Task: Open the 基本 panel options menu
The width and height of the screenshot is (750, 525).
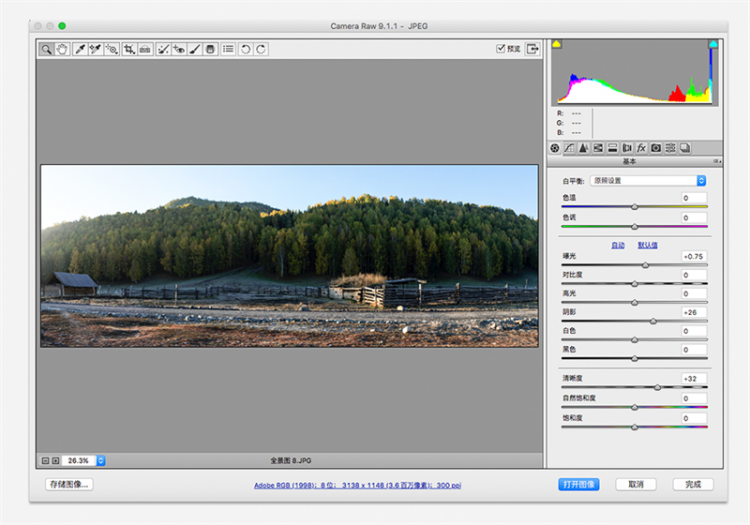Action: [715, 161]
